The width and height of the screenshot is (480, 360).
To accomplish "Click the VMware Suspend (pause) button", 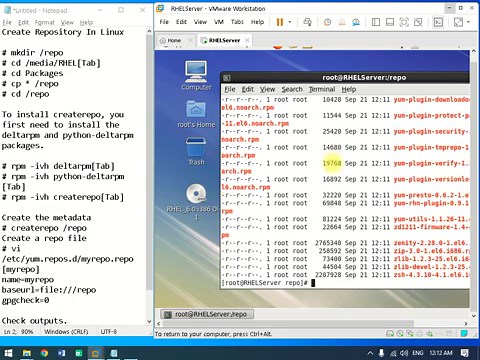I will [279, 22].
